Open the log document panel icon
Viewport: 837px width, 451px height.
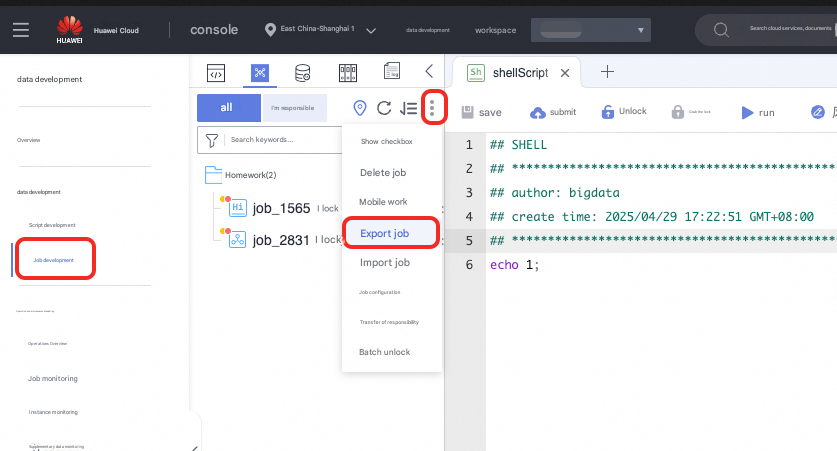pyautogui.click(x=392, y=71)
